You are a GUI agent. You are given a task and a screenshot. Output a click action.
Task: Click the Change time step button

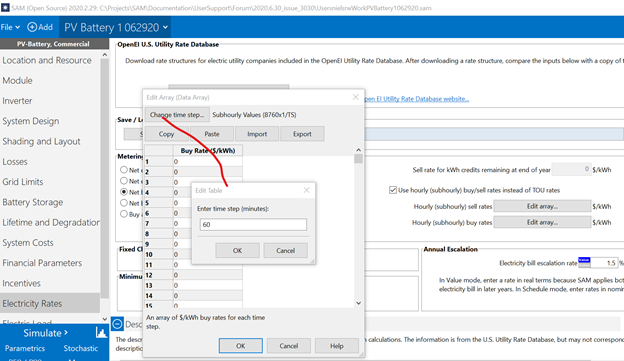click(177, 115)
